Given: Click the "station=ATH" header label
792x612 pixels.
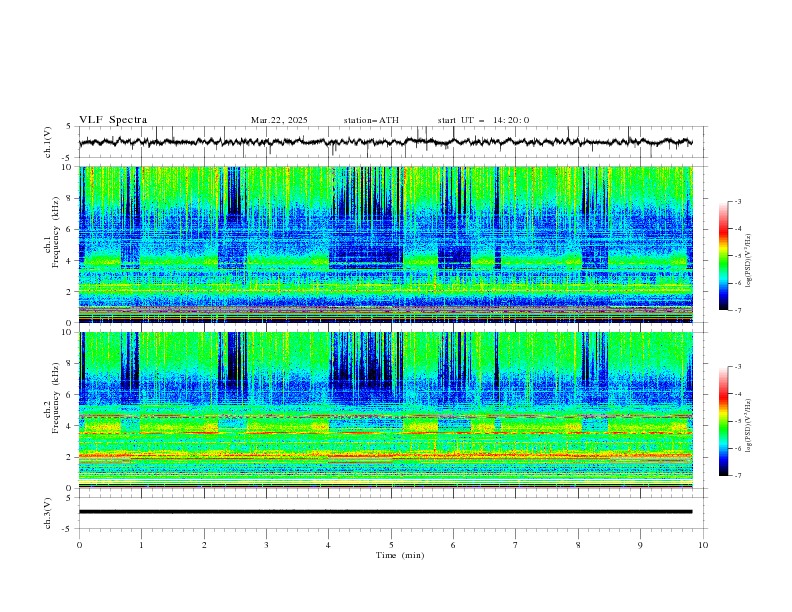Looking at the screenshot, I should pyautogui.click(x=371, y=120).
